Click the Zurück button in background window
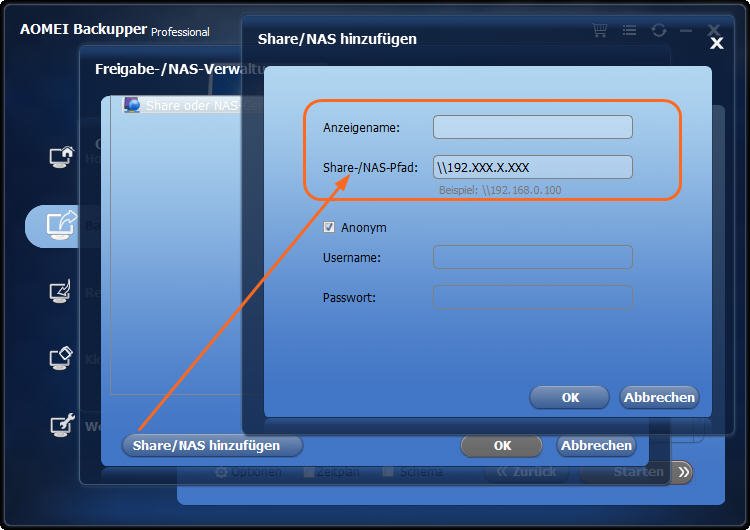750x530 pixels. point(527,472)
